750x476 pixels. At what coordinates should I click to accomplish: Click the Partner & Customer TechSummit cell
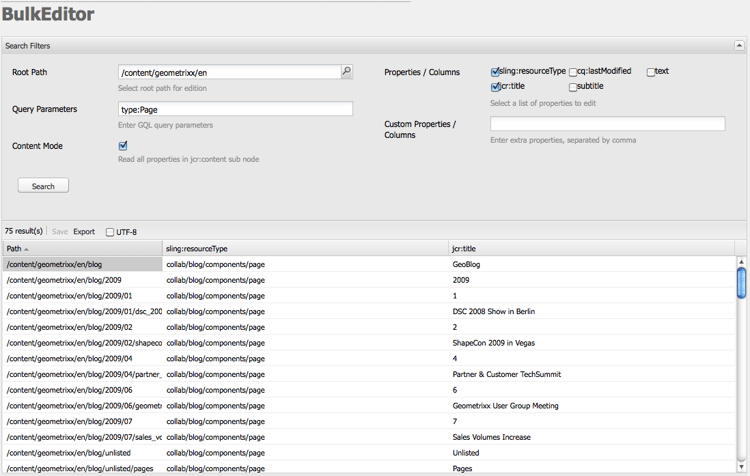coord(592,374)
